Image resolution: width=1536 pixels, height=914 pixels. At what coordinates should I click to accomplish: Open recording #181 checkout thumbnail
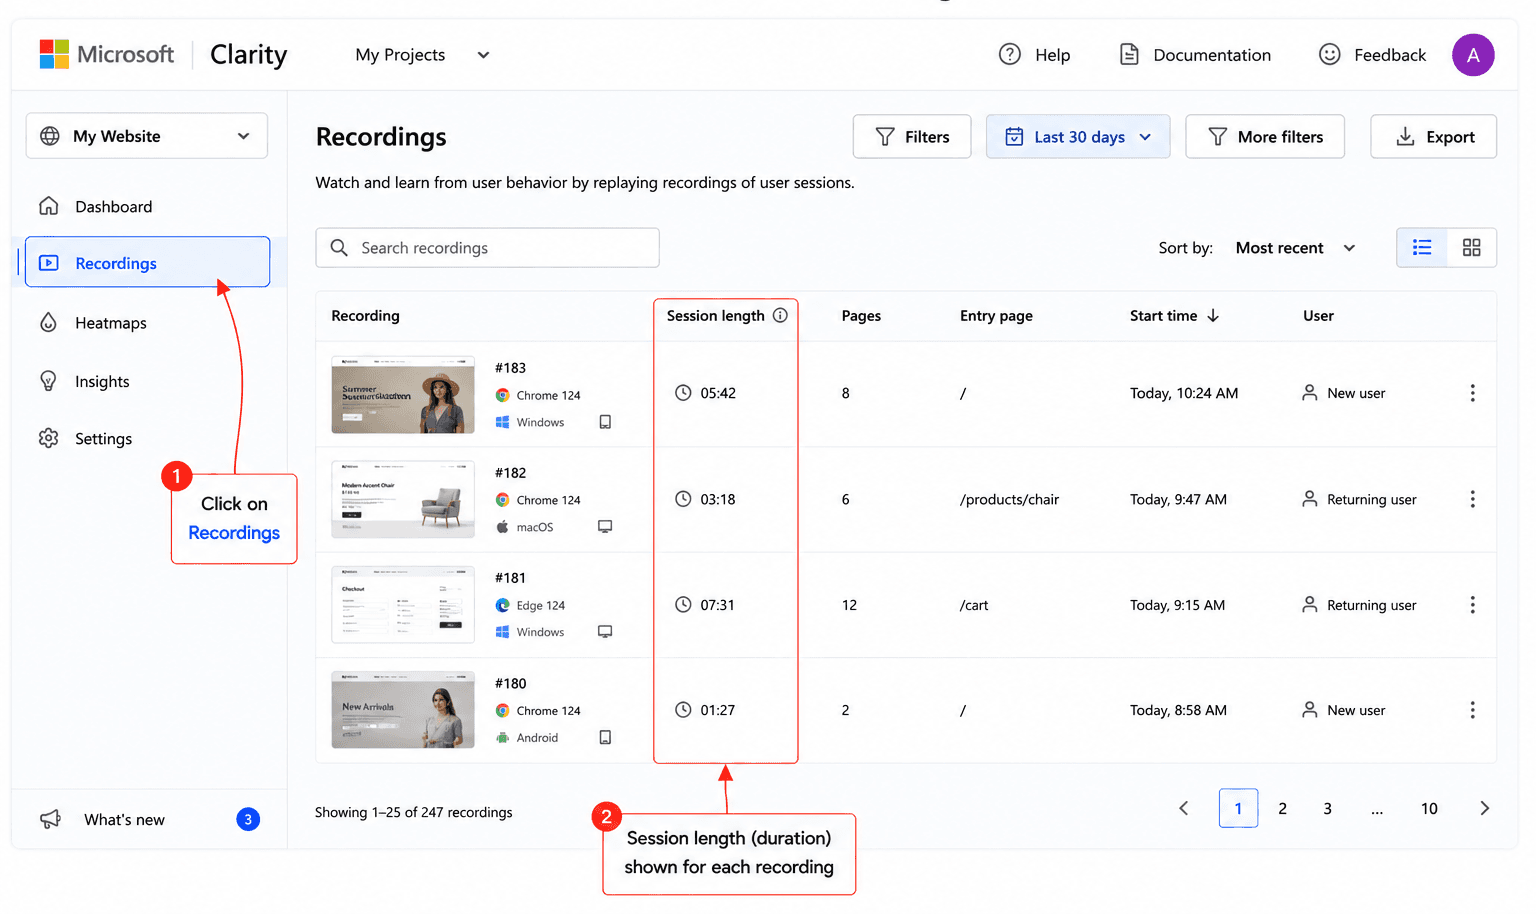pyautogui.click(x=403, y=605)
